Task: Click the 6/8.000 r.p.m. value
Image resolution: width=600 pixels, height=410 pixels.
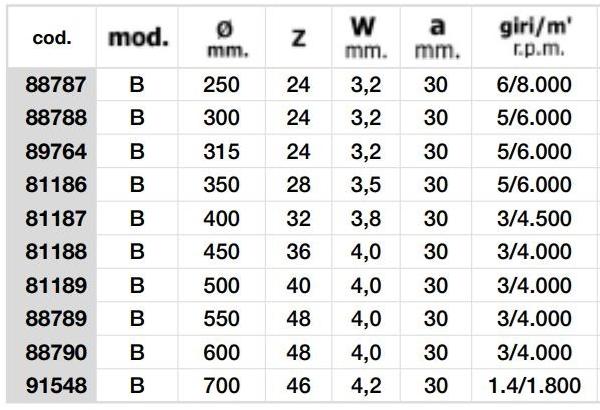Action: coord(533,85)
